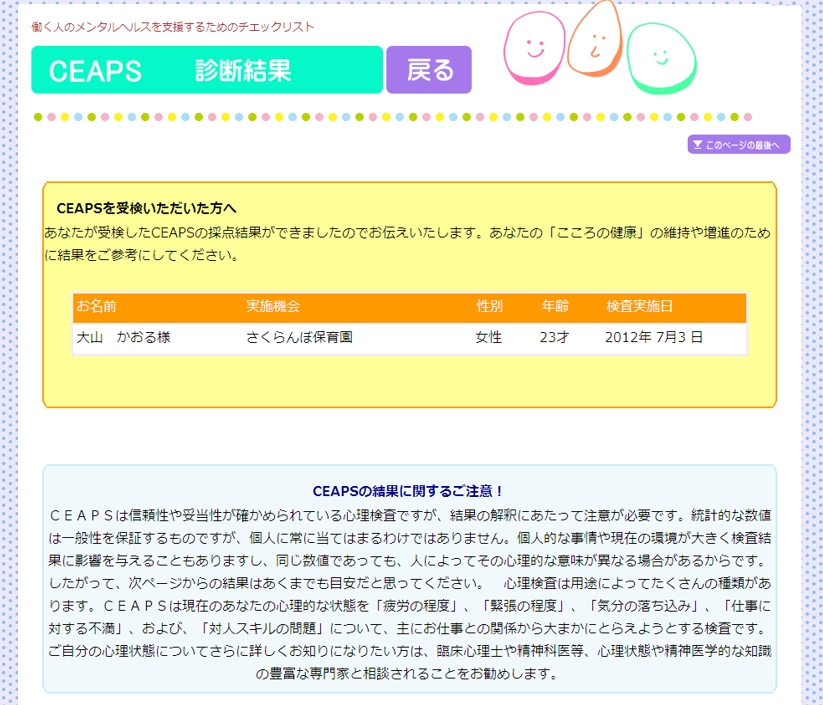Click the 23才 age cell
Image resolution: width=823 pixels, height=705 pixels.
554,338
